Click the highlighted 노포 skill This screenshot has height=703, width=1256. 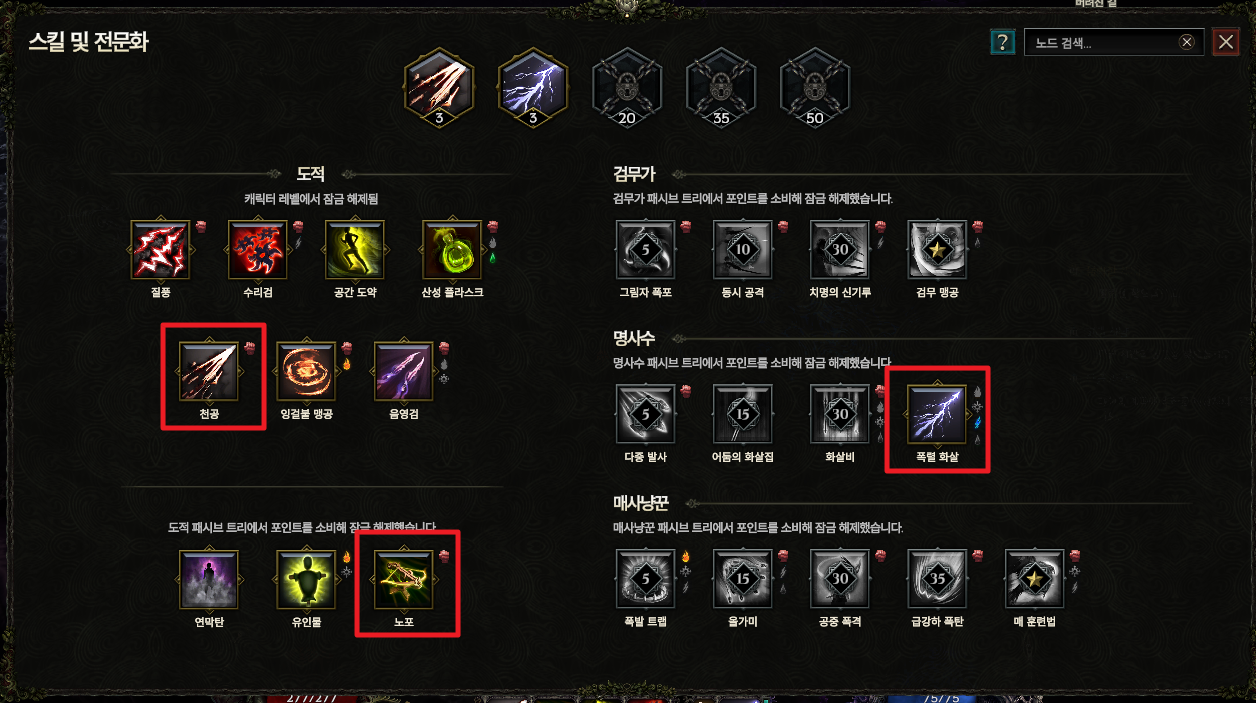tap(404, 579)
